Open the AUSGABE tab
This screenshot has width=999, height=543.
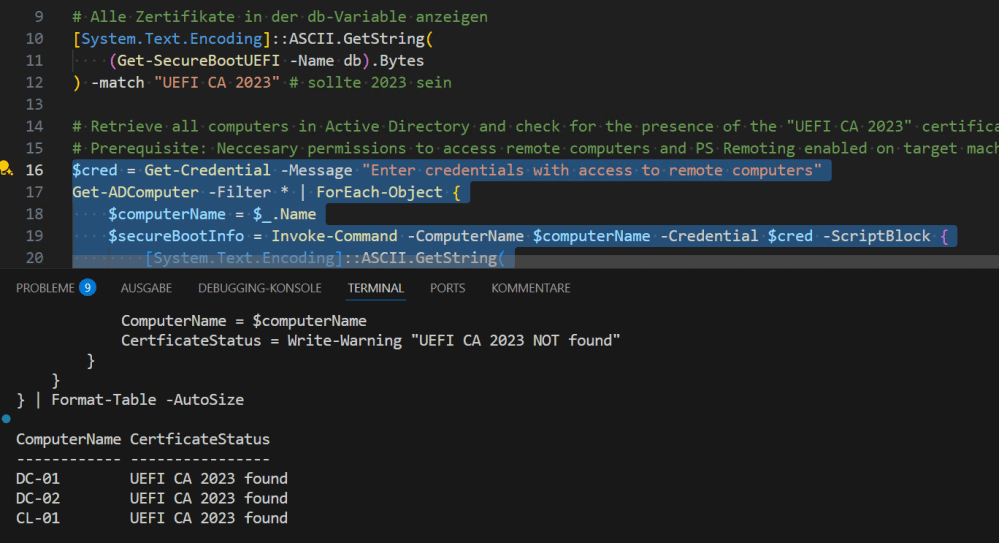pos(146,288)
